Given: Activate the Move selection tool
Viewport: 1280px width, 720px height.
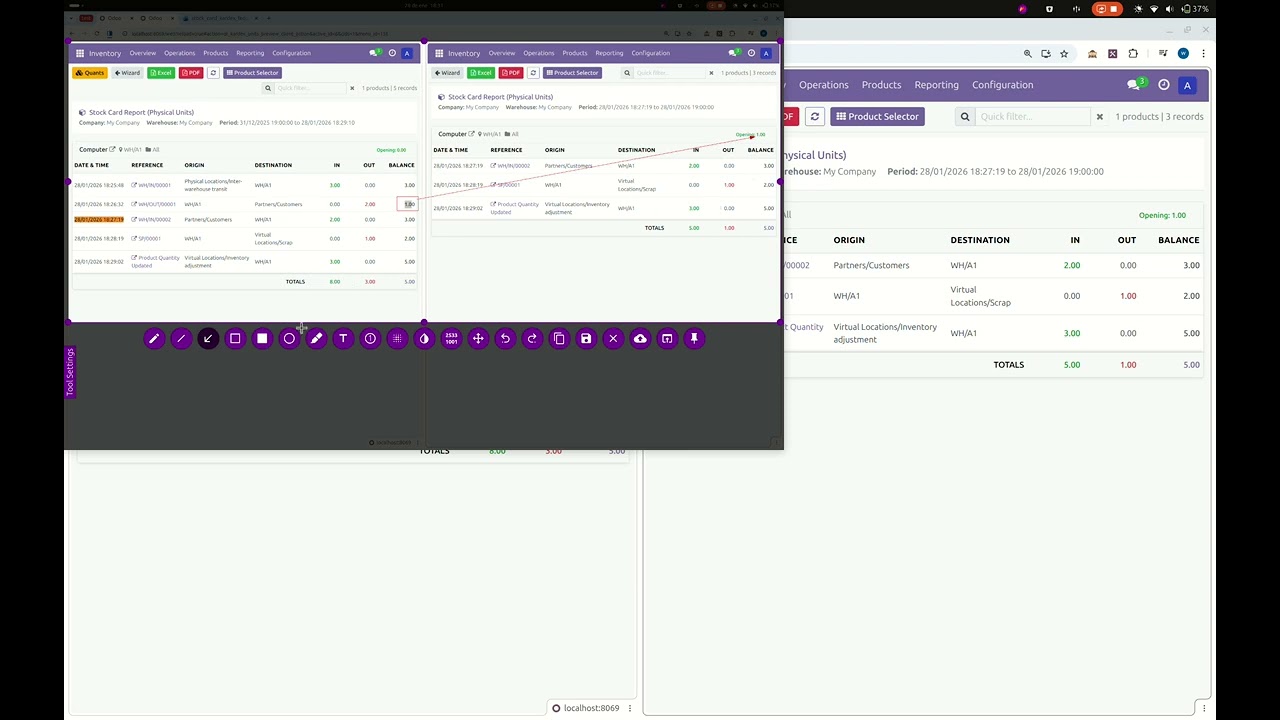Looking at the screenshot, I should tap(478, 339).
